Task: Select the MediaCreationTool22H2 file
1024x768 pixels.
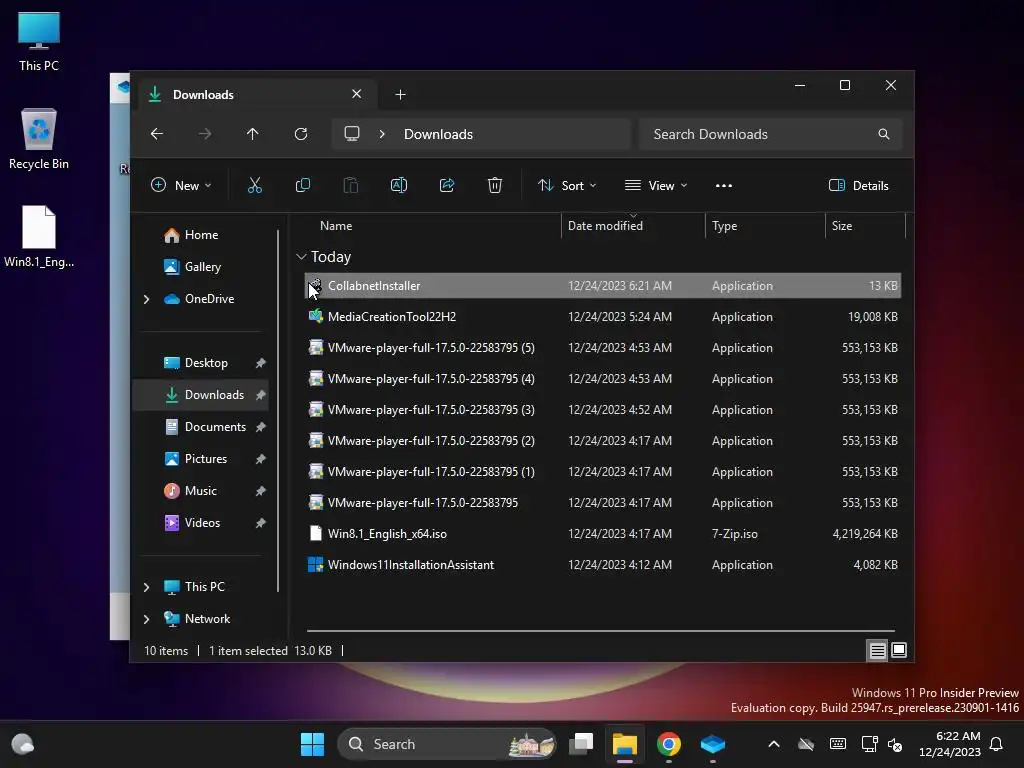Action: pos(603,317)
